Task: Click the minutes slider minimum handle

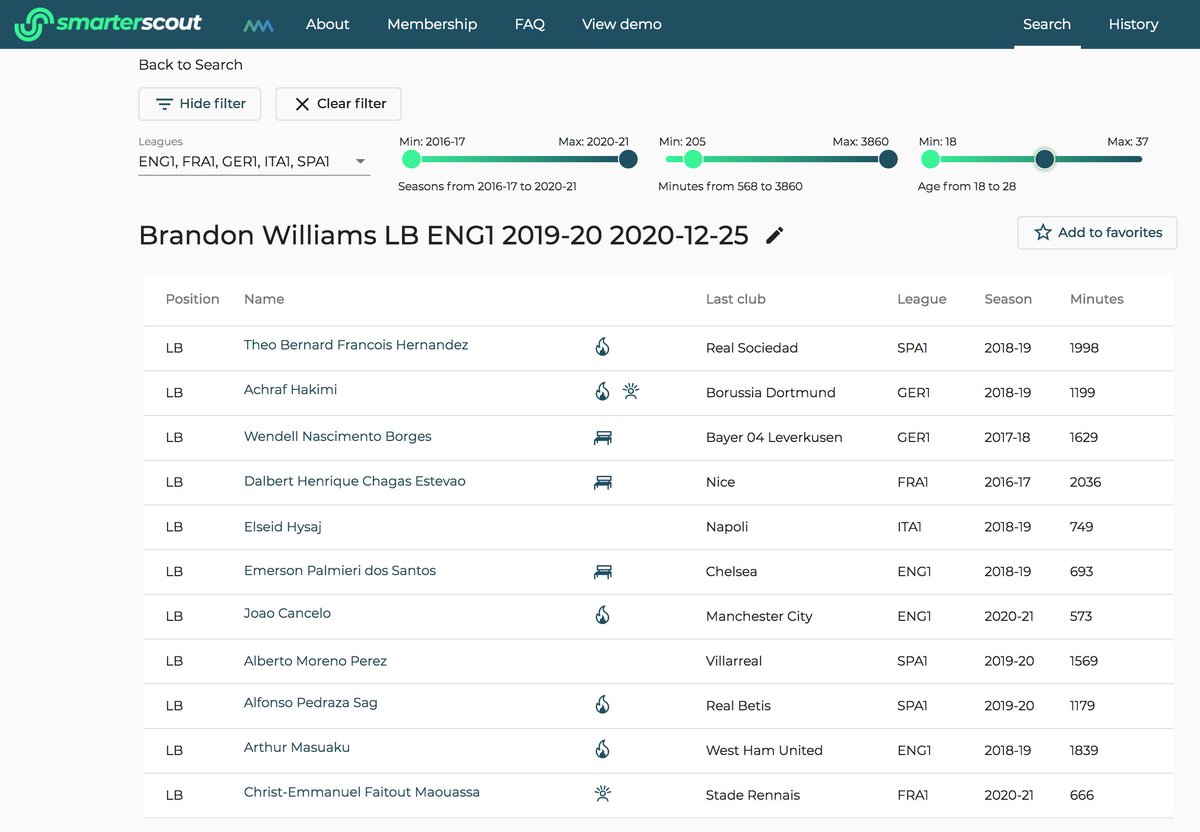Action: pyautogui.click(x=692, y=159)
